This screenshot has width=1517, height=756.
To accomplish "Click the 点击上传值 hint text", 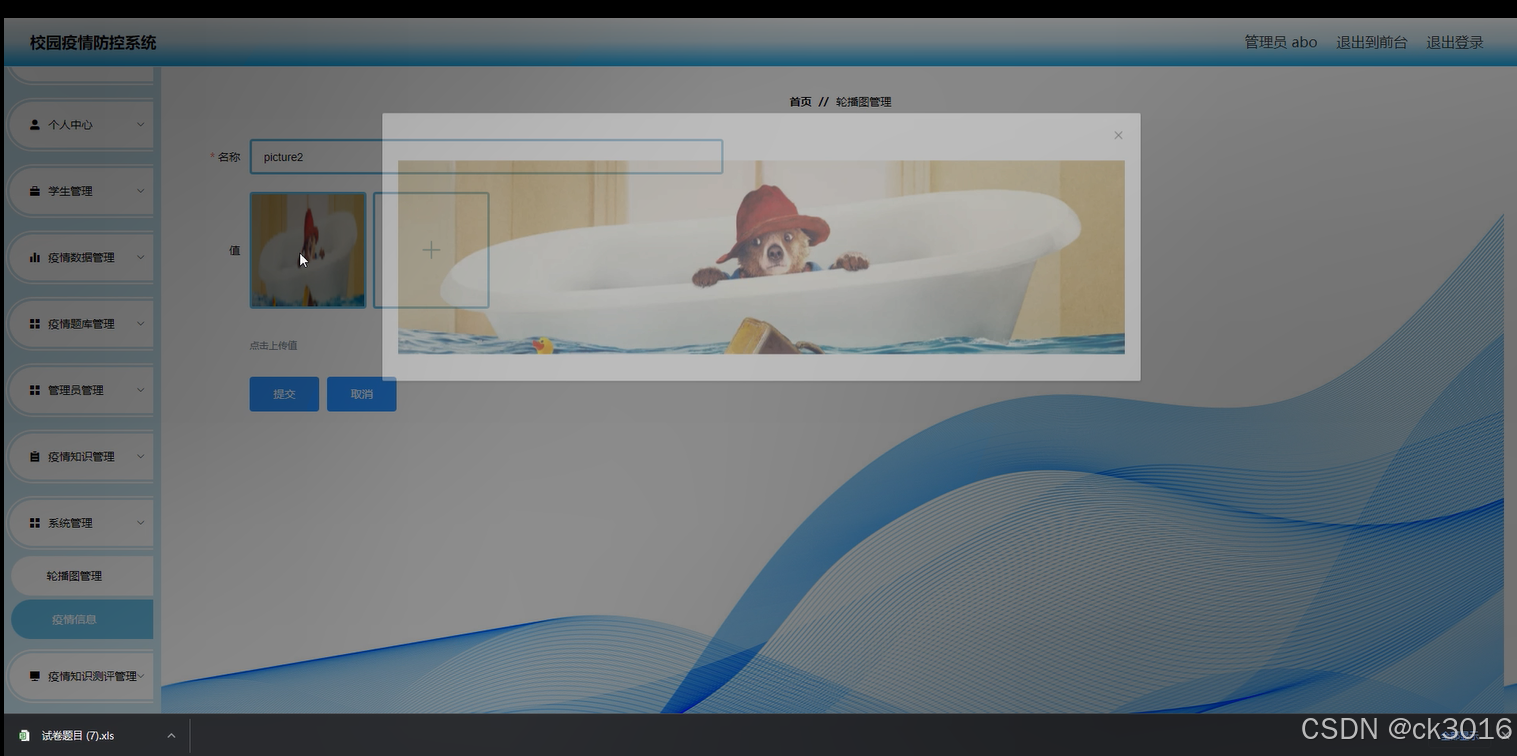I will 273,345.
